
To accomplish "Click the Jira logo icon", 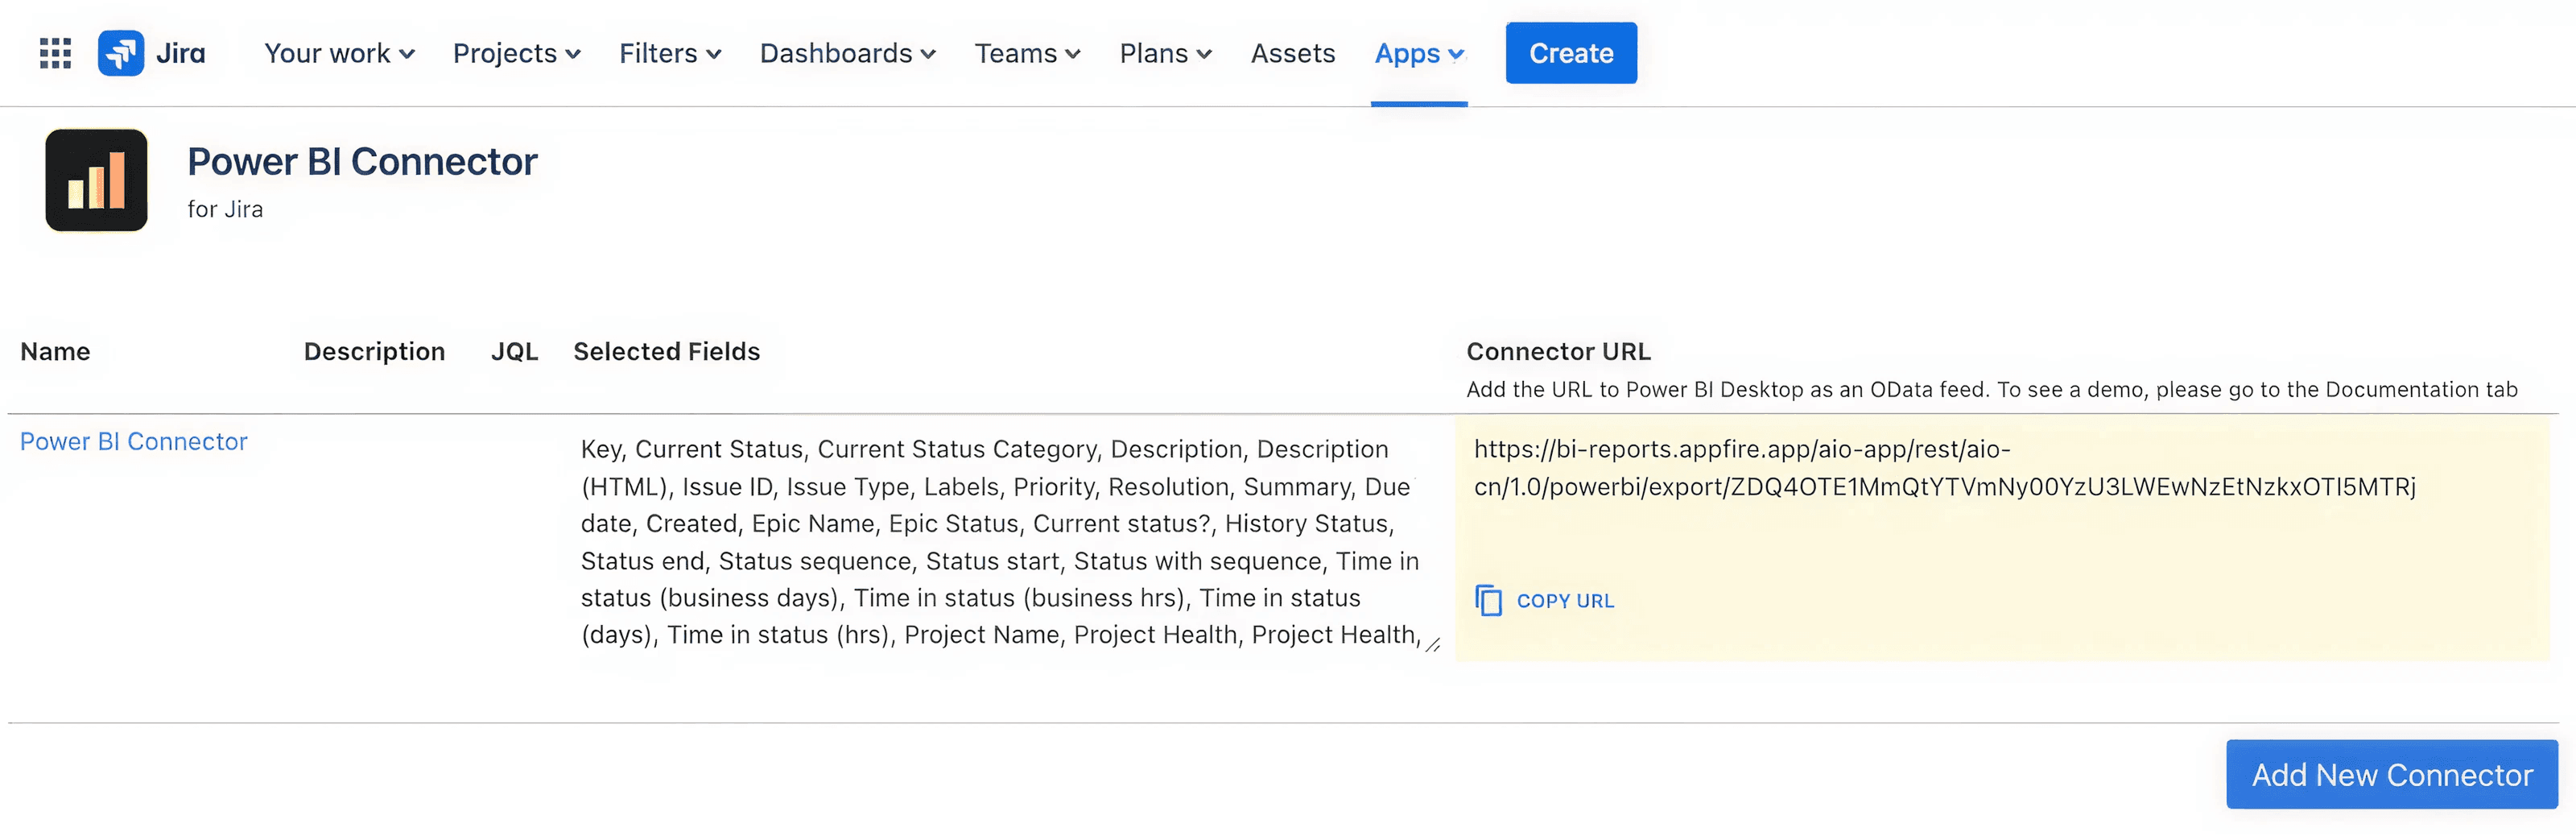I will [121, 53].
